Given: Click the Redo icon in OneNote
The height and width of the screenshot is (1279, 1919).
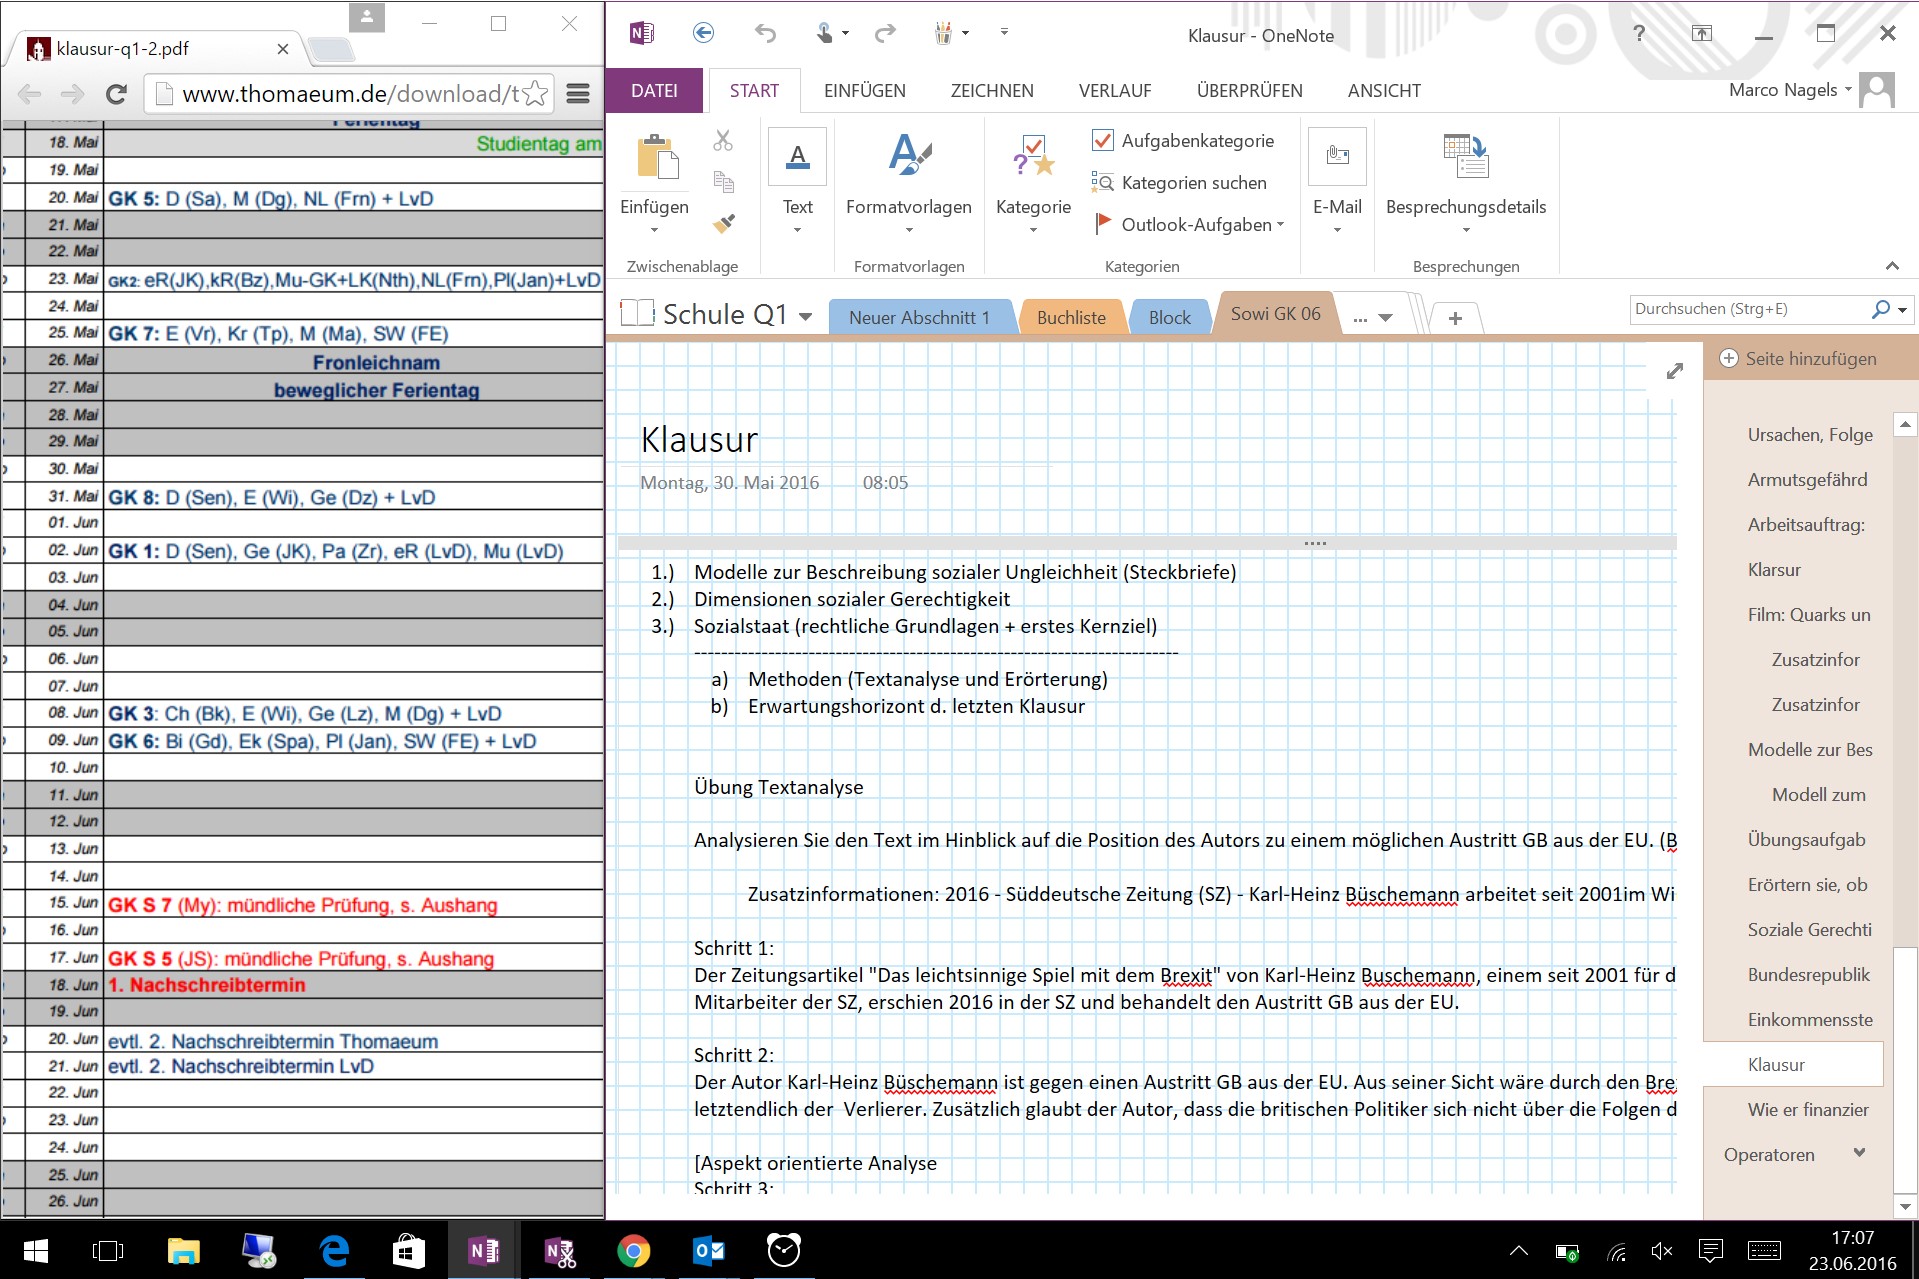Looking at the screenshot, I should click(885, 33).
